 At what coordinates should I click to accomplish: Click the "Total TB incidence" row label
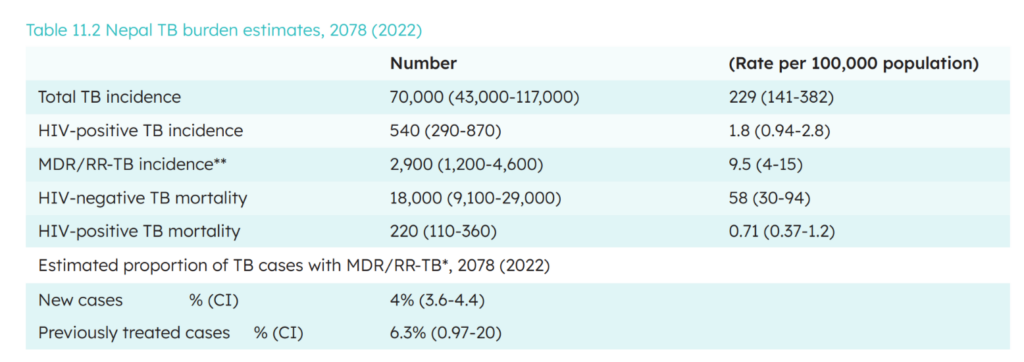point(109,97)
